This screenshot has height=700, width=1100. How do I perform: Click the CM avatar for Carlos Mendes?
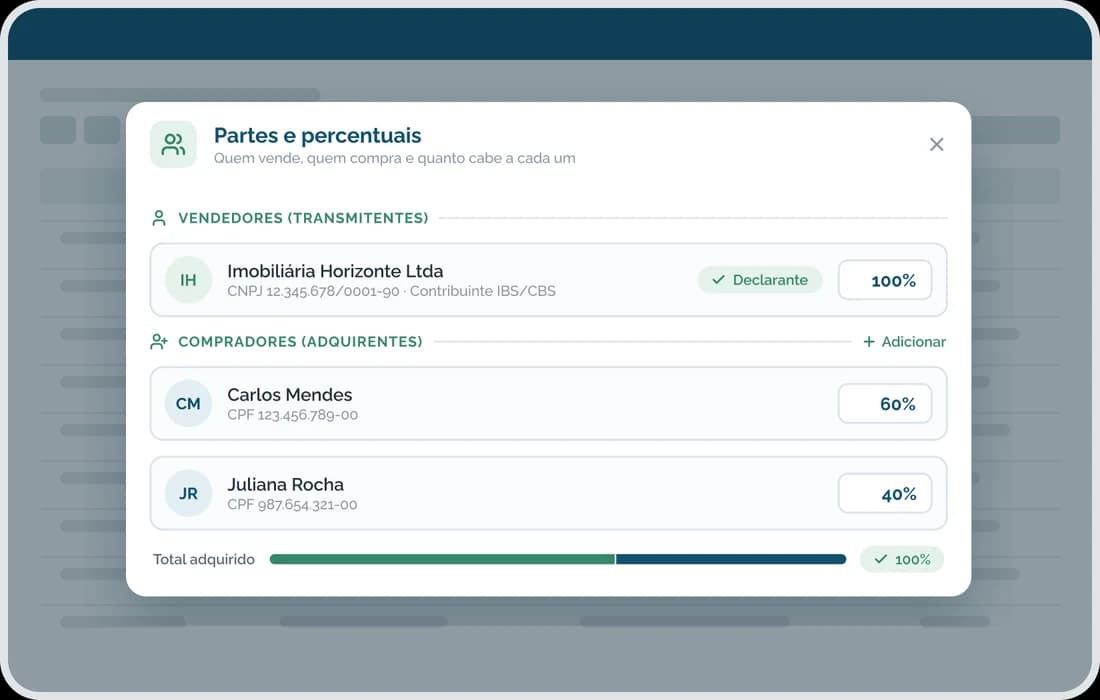point(188,403)
